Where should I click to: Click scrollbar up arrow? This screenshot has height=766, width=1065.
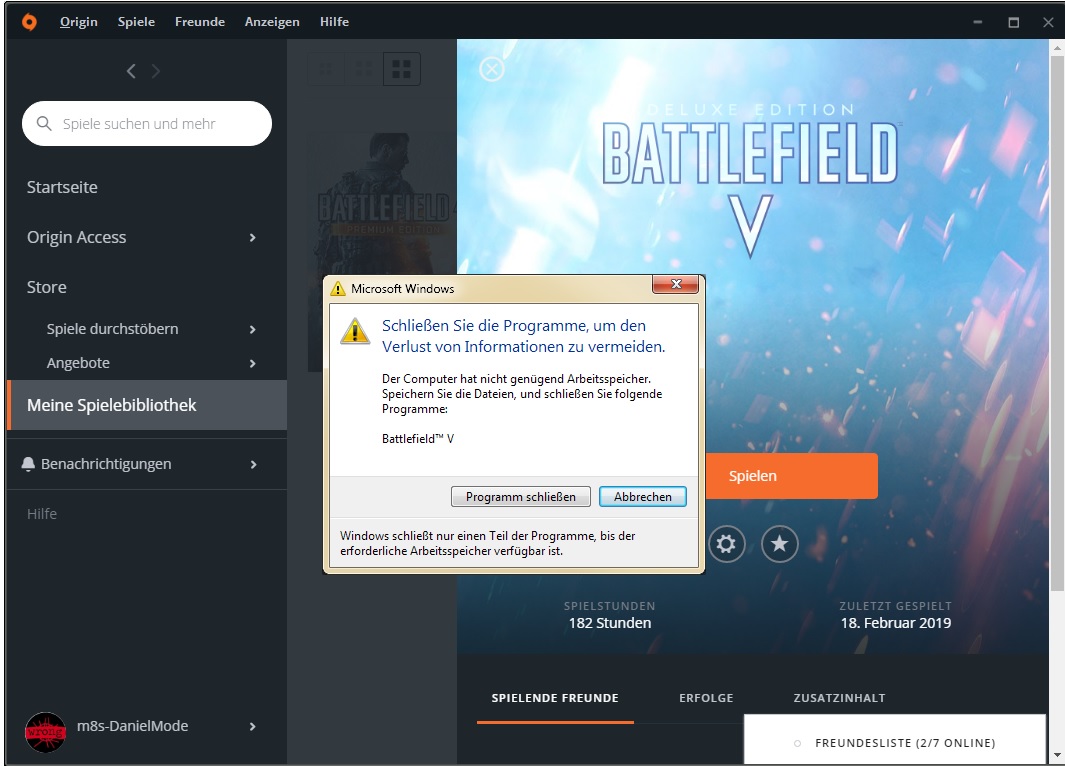1057,48
